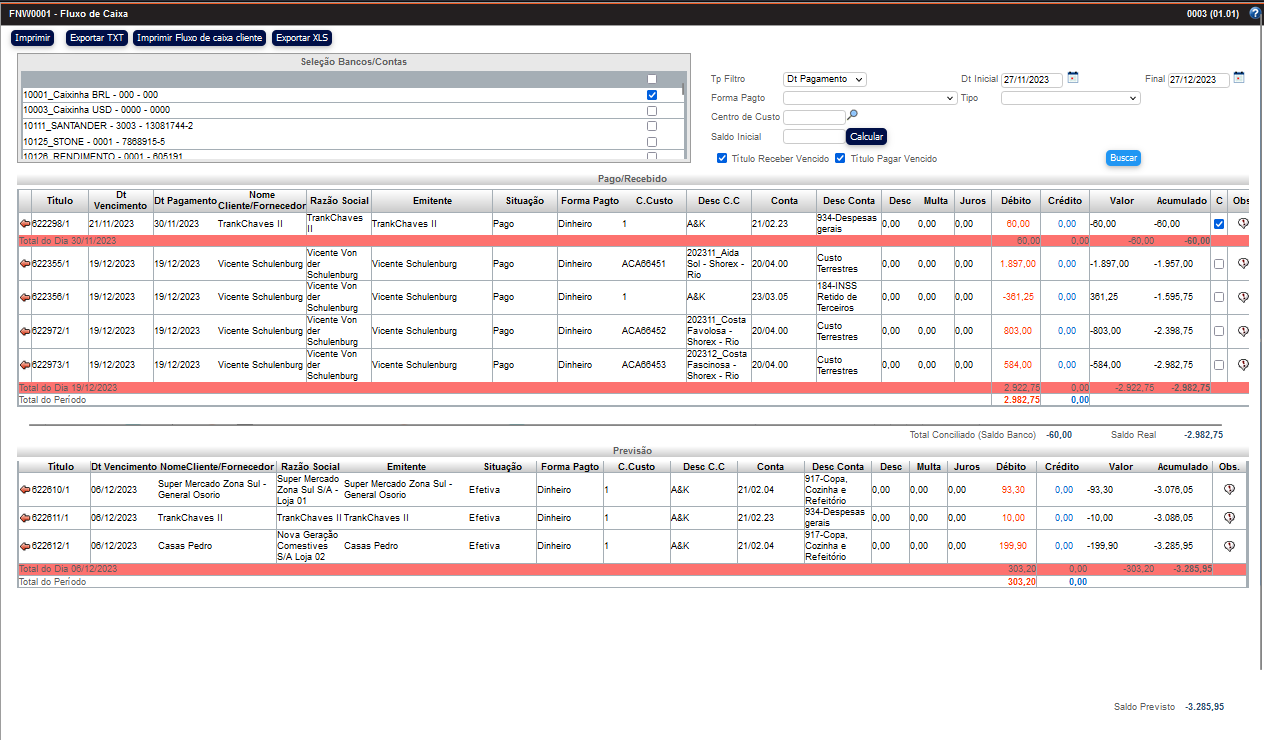Open the Final date calendar picker
The height and width of the screenshot is (740, 1264).
[1239, 78]
